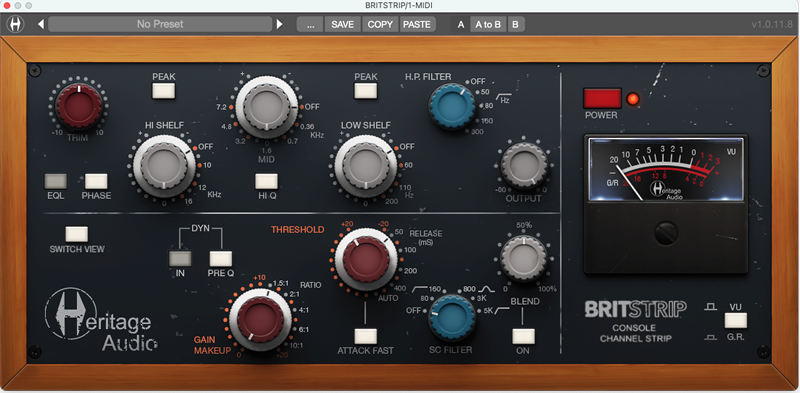Screen dimensions: 800x393
Task: Toggle the PHASE switch
Action: point(96,181)
